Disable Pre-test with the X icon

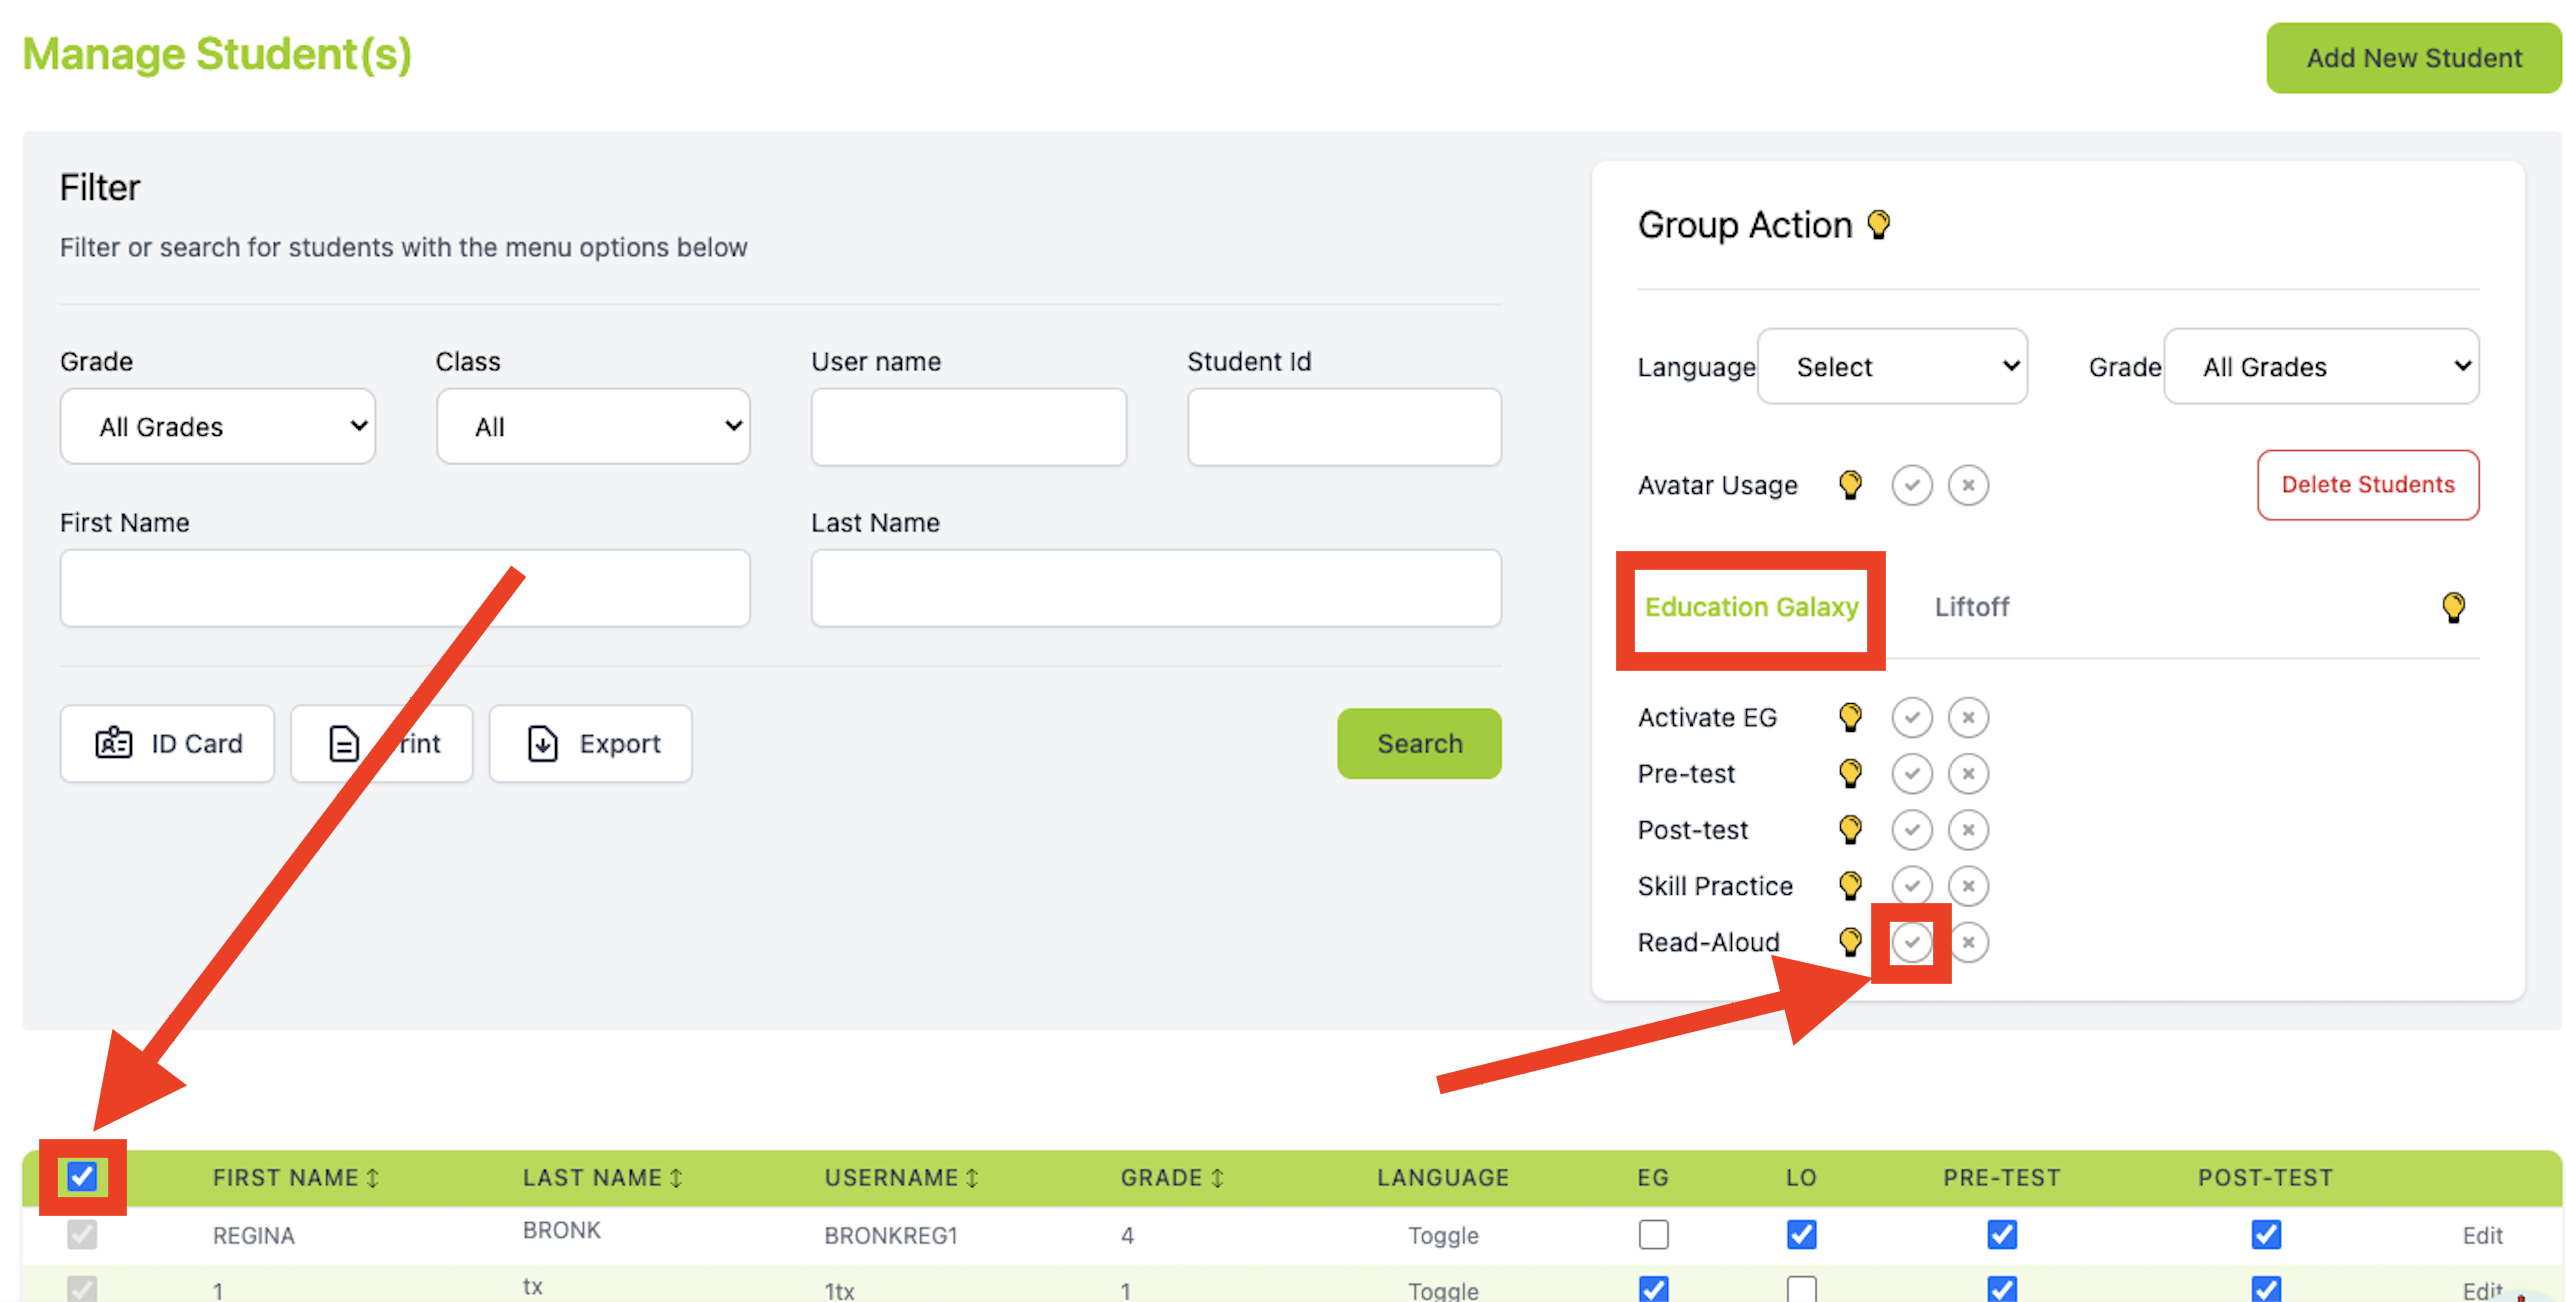pos(1967,773)
